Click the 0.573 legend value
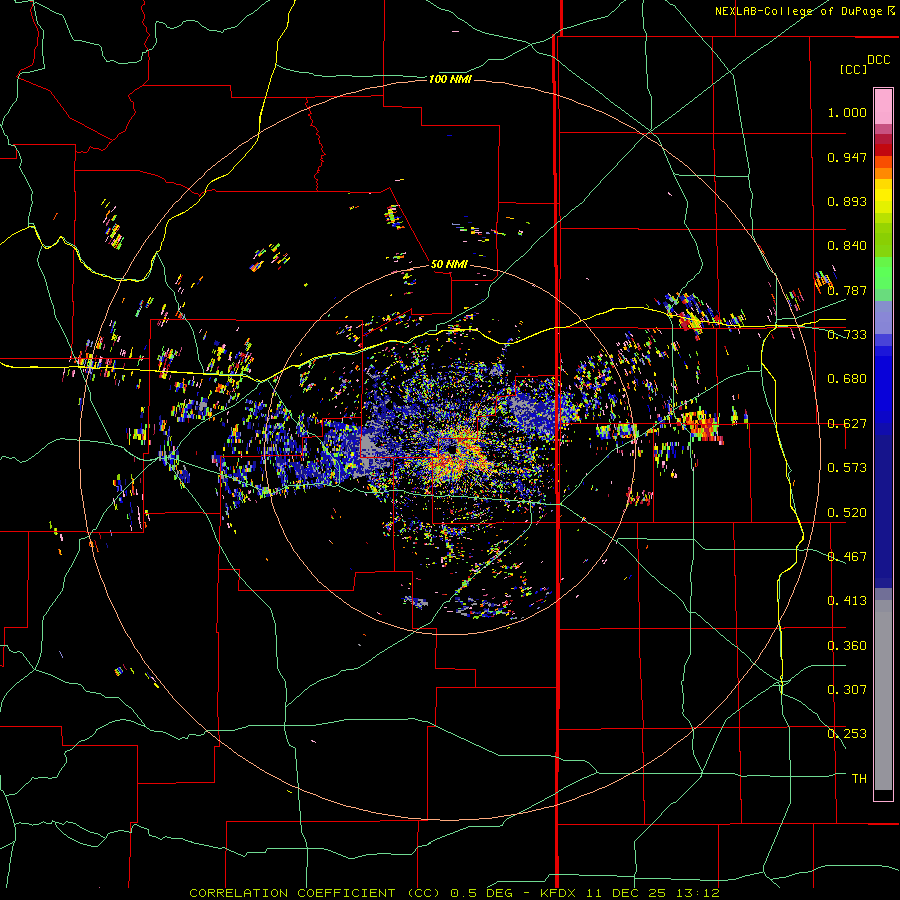This screenshot has width=900, height=900. click(847, 468)
